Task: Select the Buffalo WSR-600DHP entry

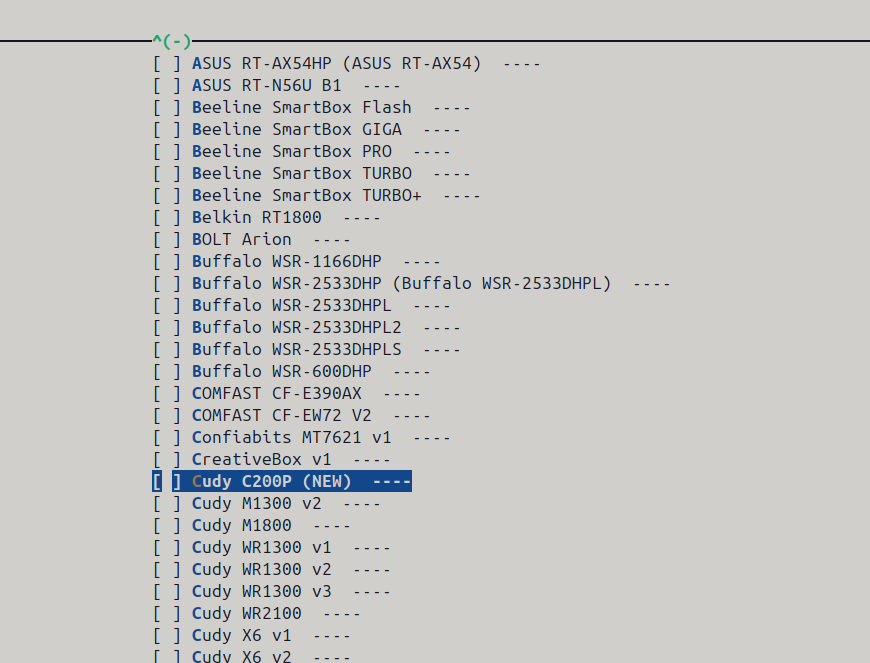Action: coord(291,372)
